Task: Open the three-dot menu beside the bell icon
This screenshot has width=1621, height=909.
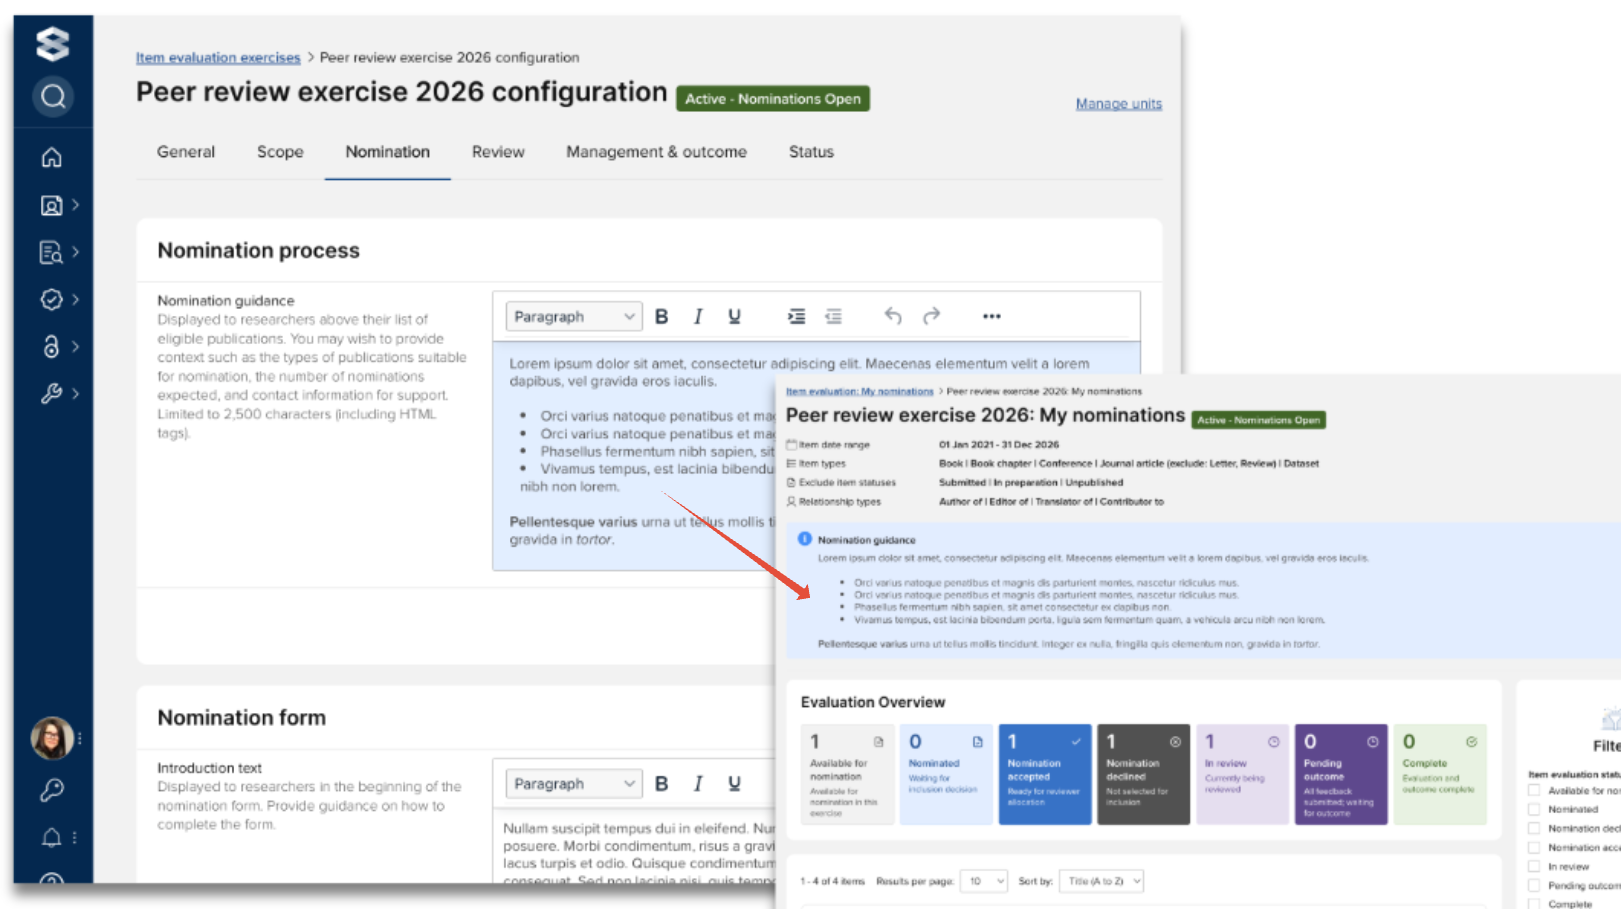Action: coord(75,838)
